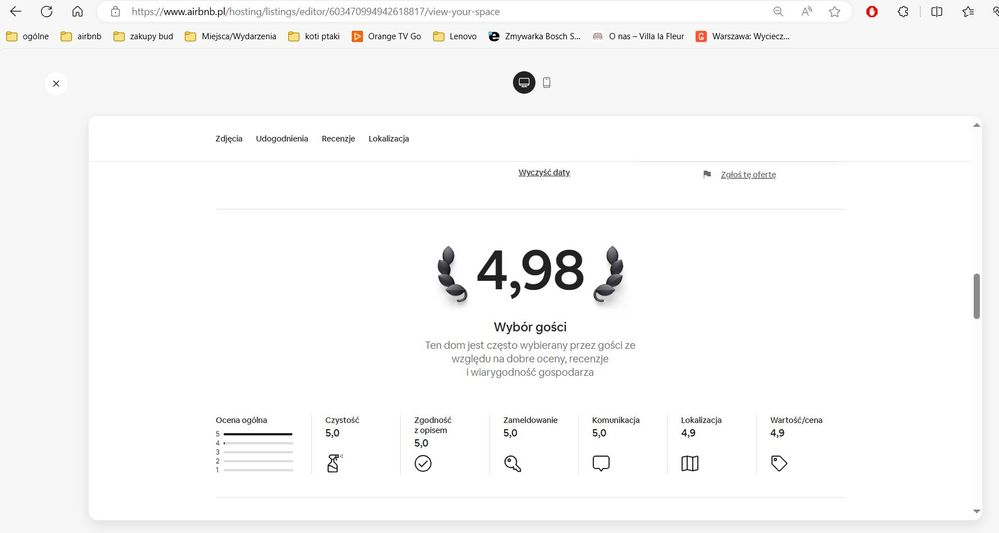Screen dimensions: 999x533
Task: Switch to mobile preview mode
Action: [547, 83]
